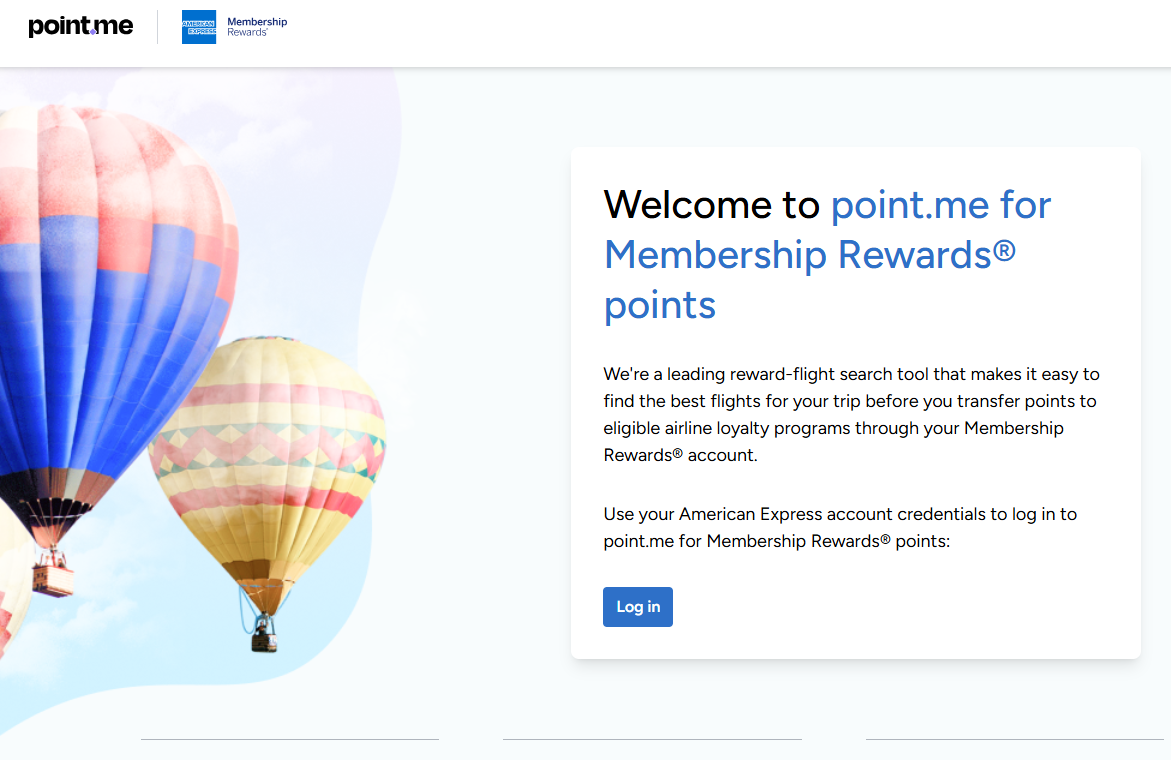The image size is (1171, 760).
Task: Click the point.me logo in the header
Action: tap(80, 26)
